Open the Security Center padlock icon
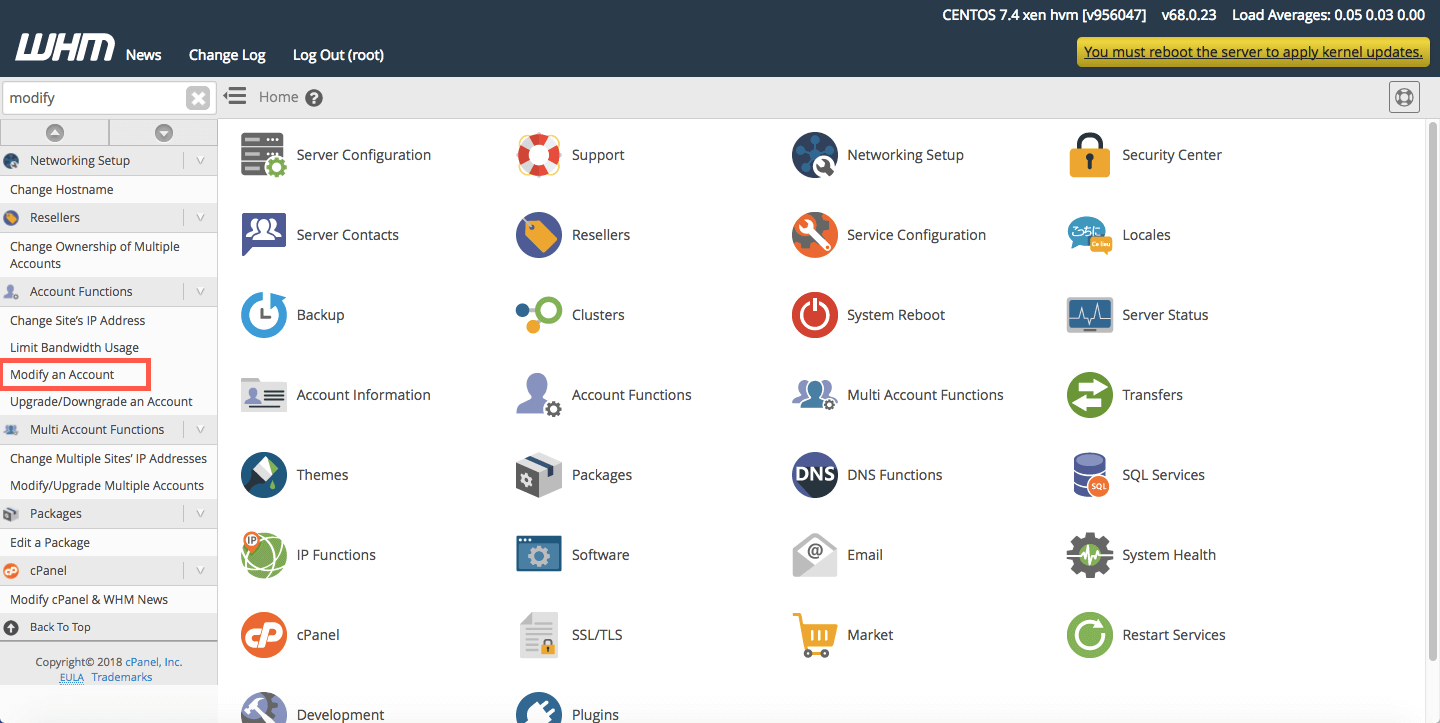 click(1090, 155)
